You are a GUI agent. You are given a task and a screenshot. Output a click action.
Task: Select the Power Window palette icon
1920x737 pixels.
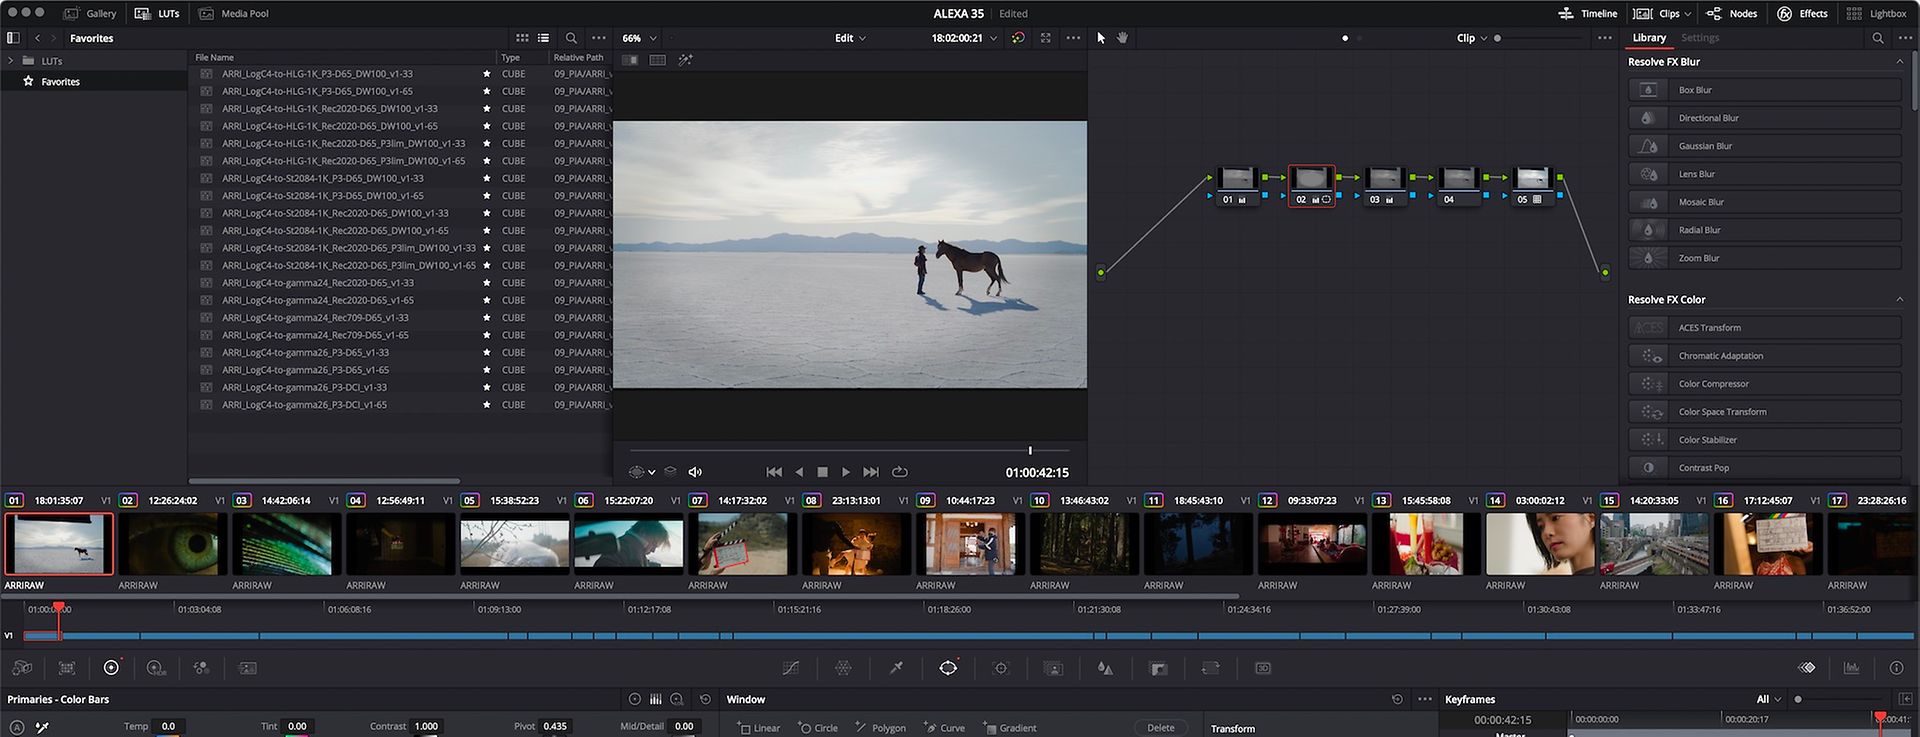[948, 668]
